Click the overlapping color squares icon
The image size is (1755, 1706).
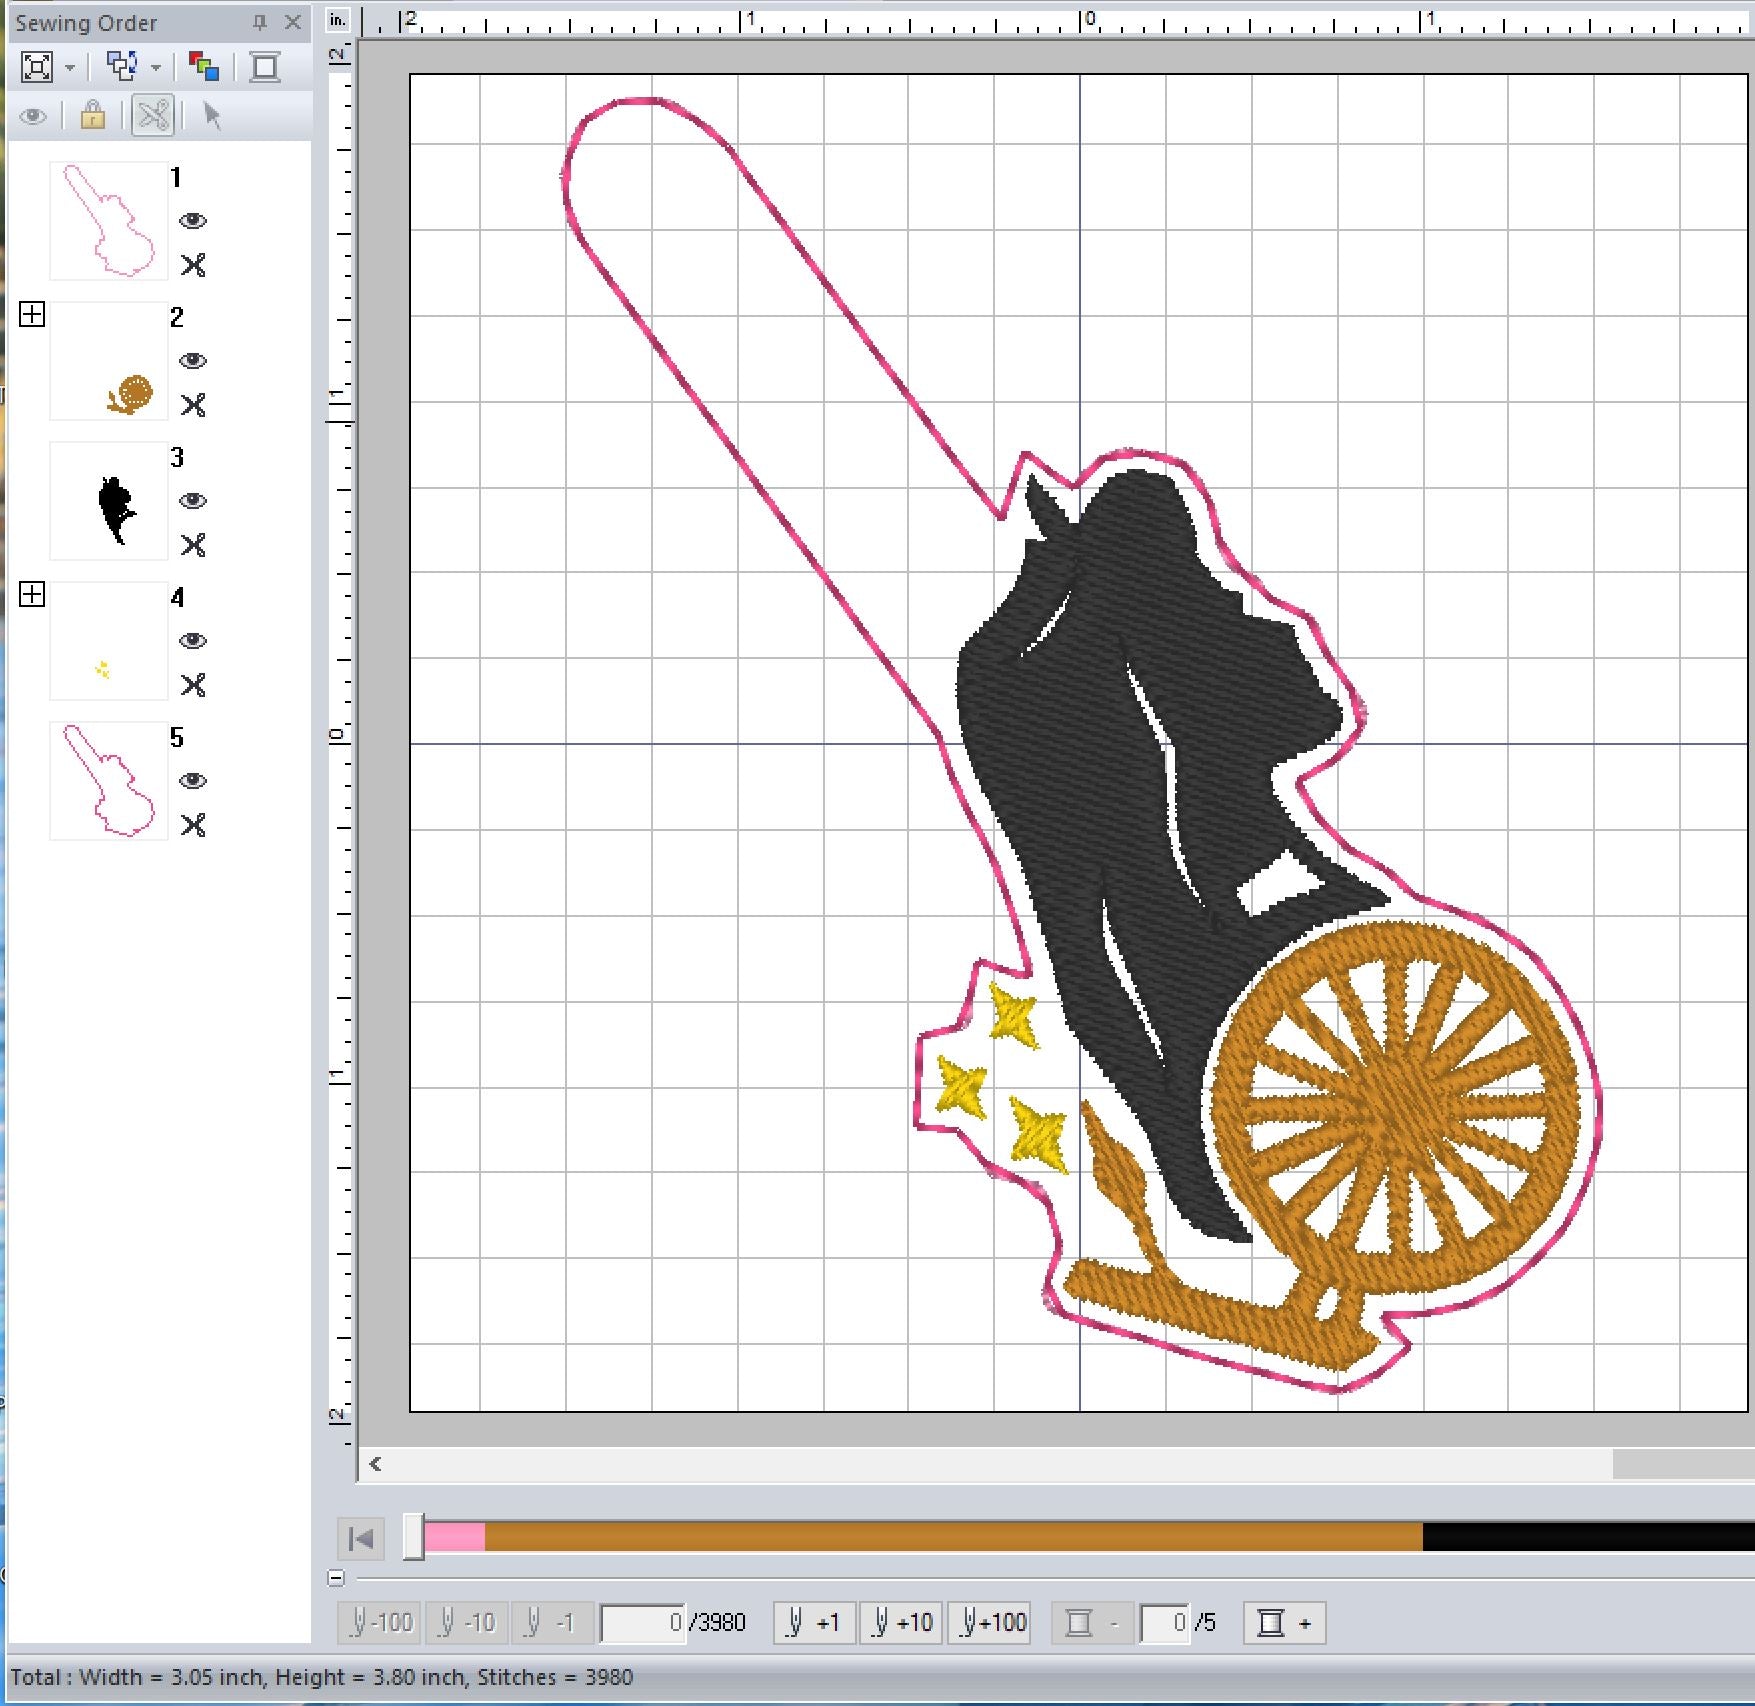point(204,67)
